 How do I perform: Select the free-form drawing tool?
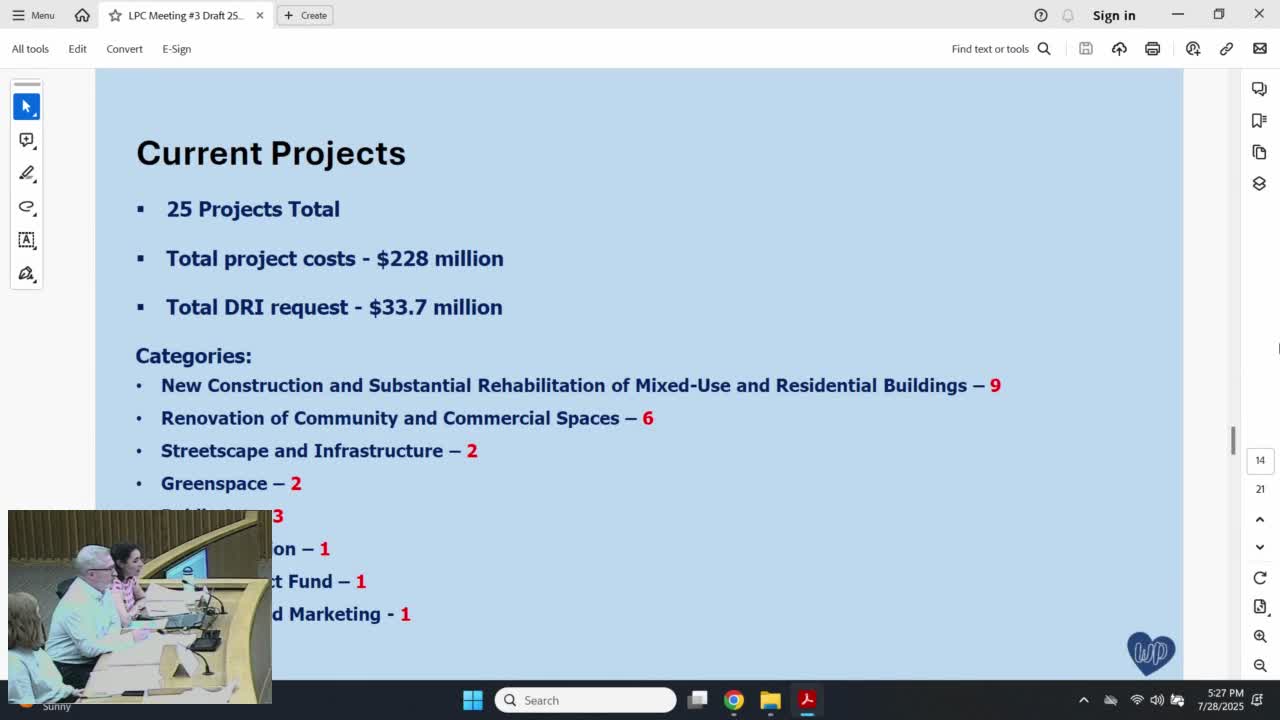[x=26, y=207]
